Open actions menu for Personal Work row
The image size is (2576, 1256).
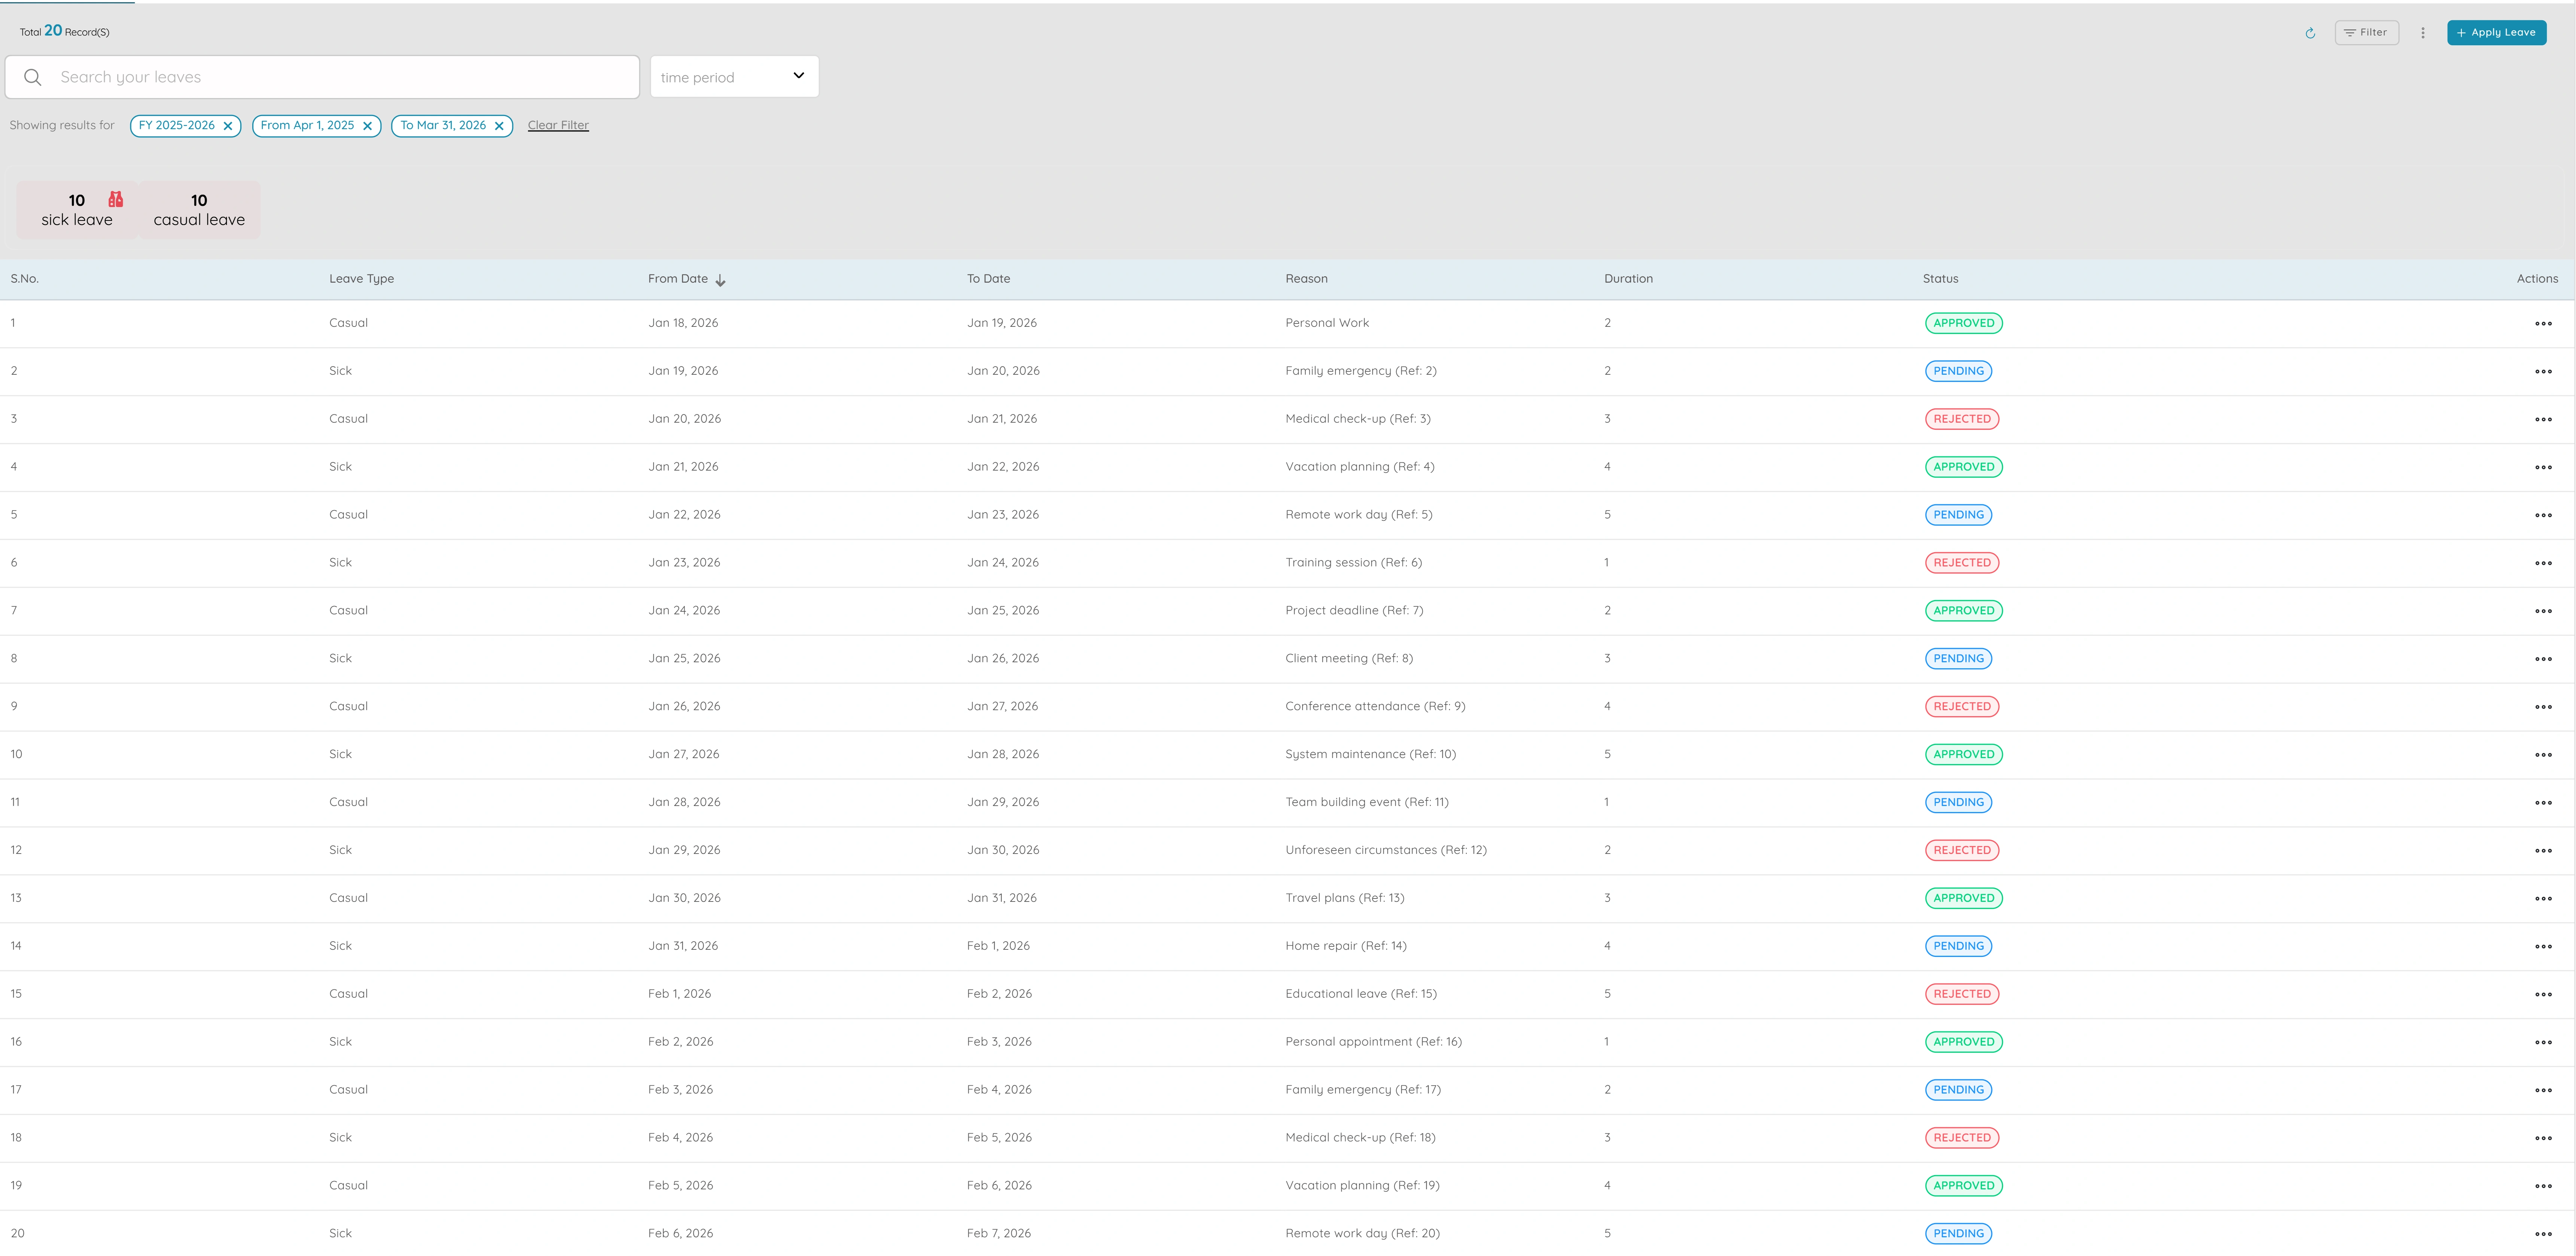(x=2543, y=324)
